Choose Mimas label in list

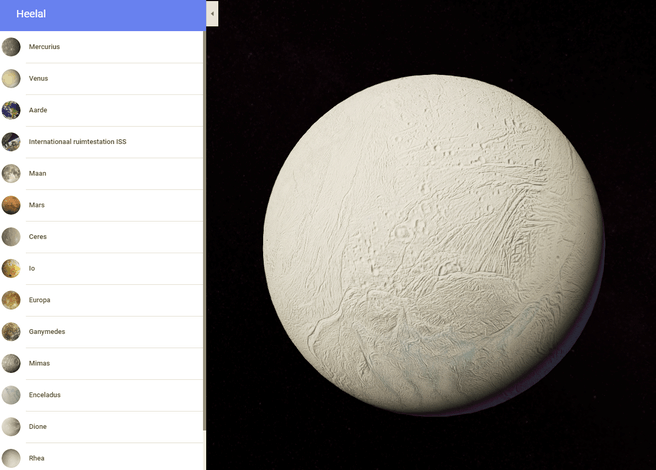[39, 363]
